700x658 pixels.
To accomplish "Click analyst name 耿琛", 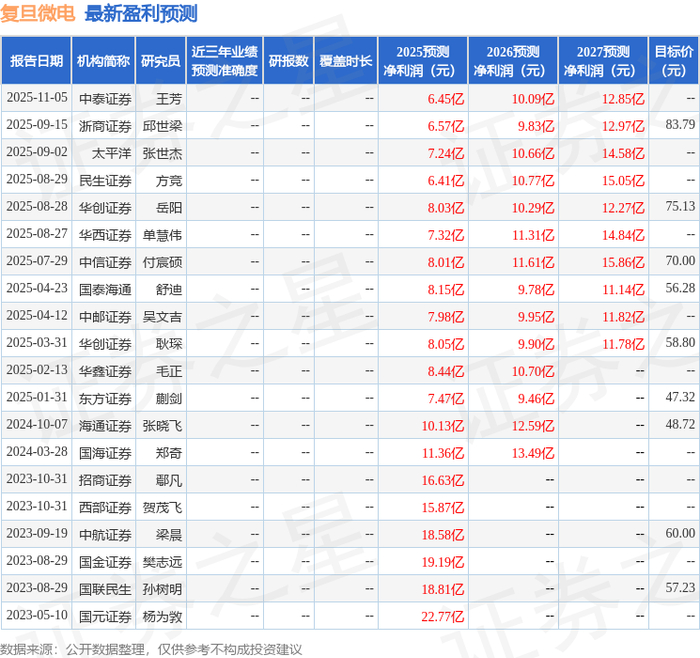I will 169,344.
